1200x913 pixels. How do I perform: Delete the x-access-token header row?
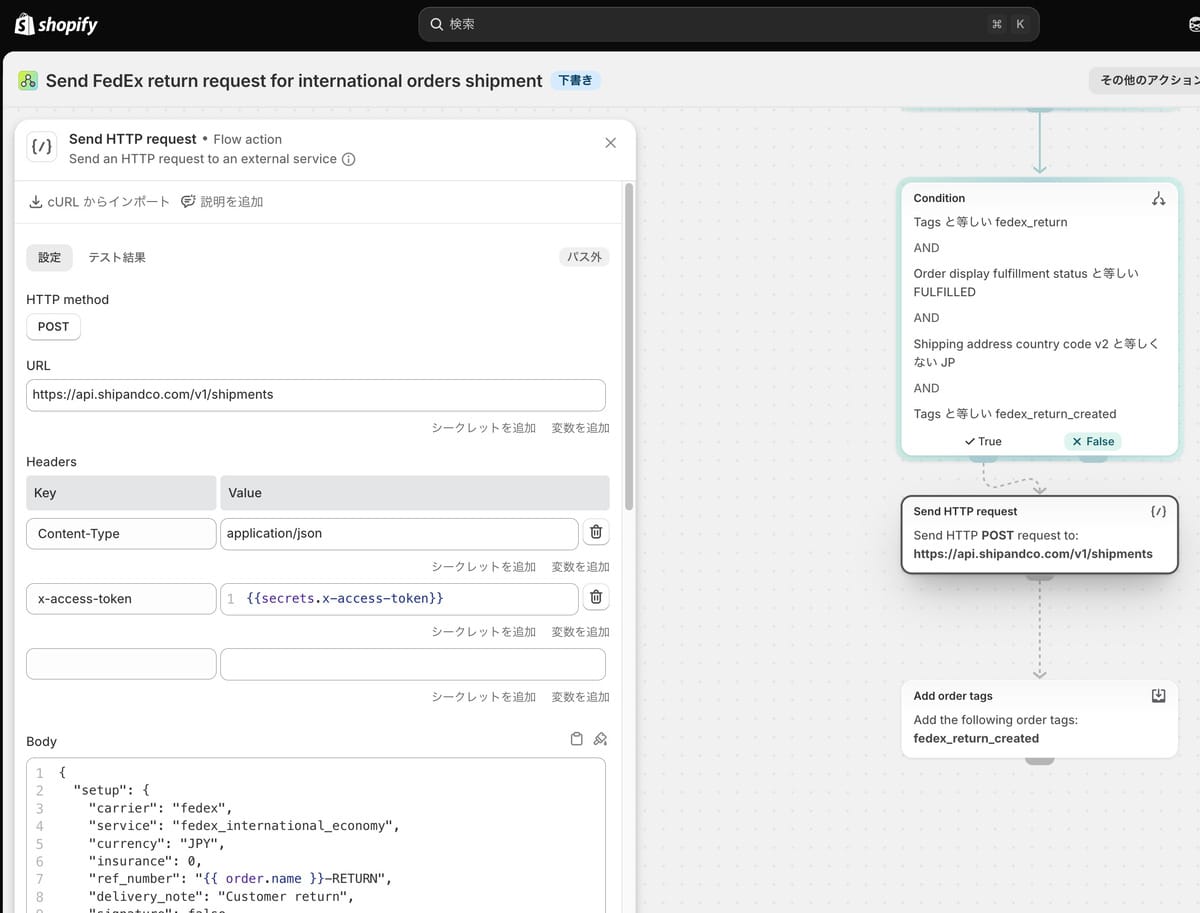click(596, 598)
